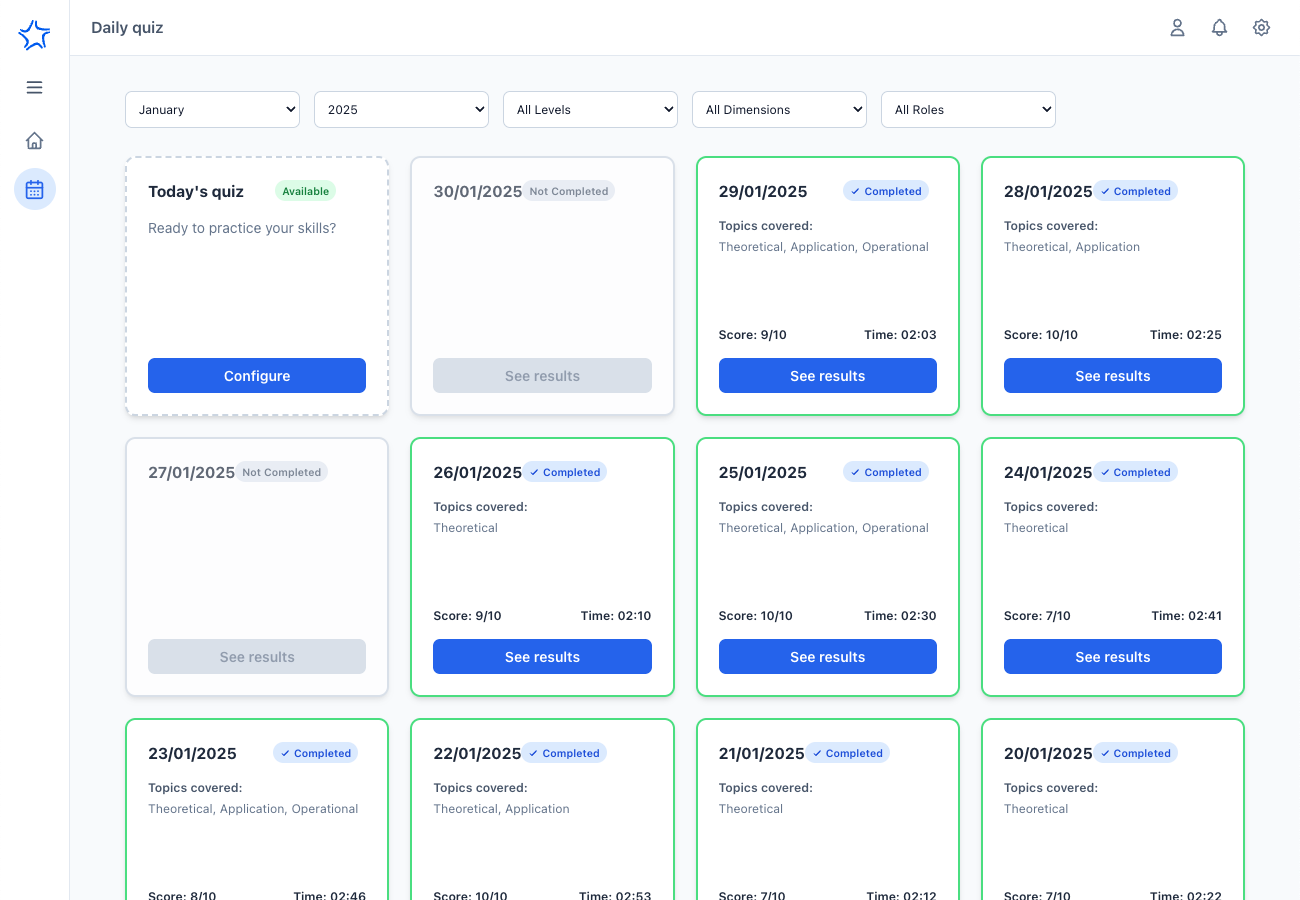Image resolution: width=1300 pixels, height=900 pixels.
Task: View results of the 28/01/2025 quiz
Action: tap(1112, 376)
